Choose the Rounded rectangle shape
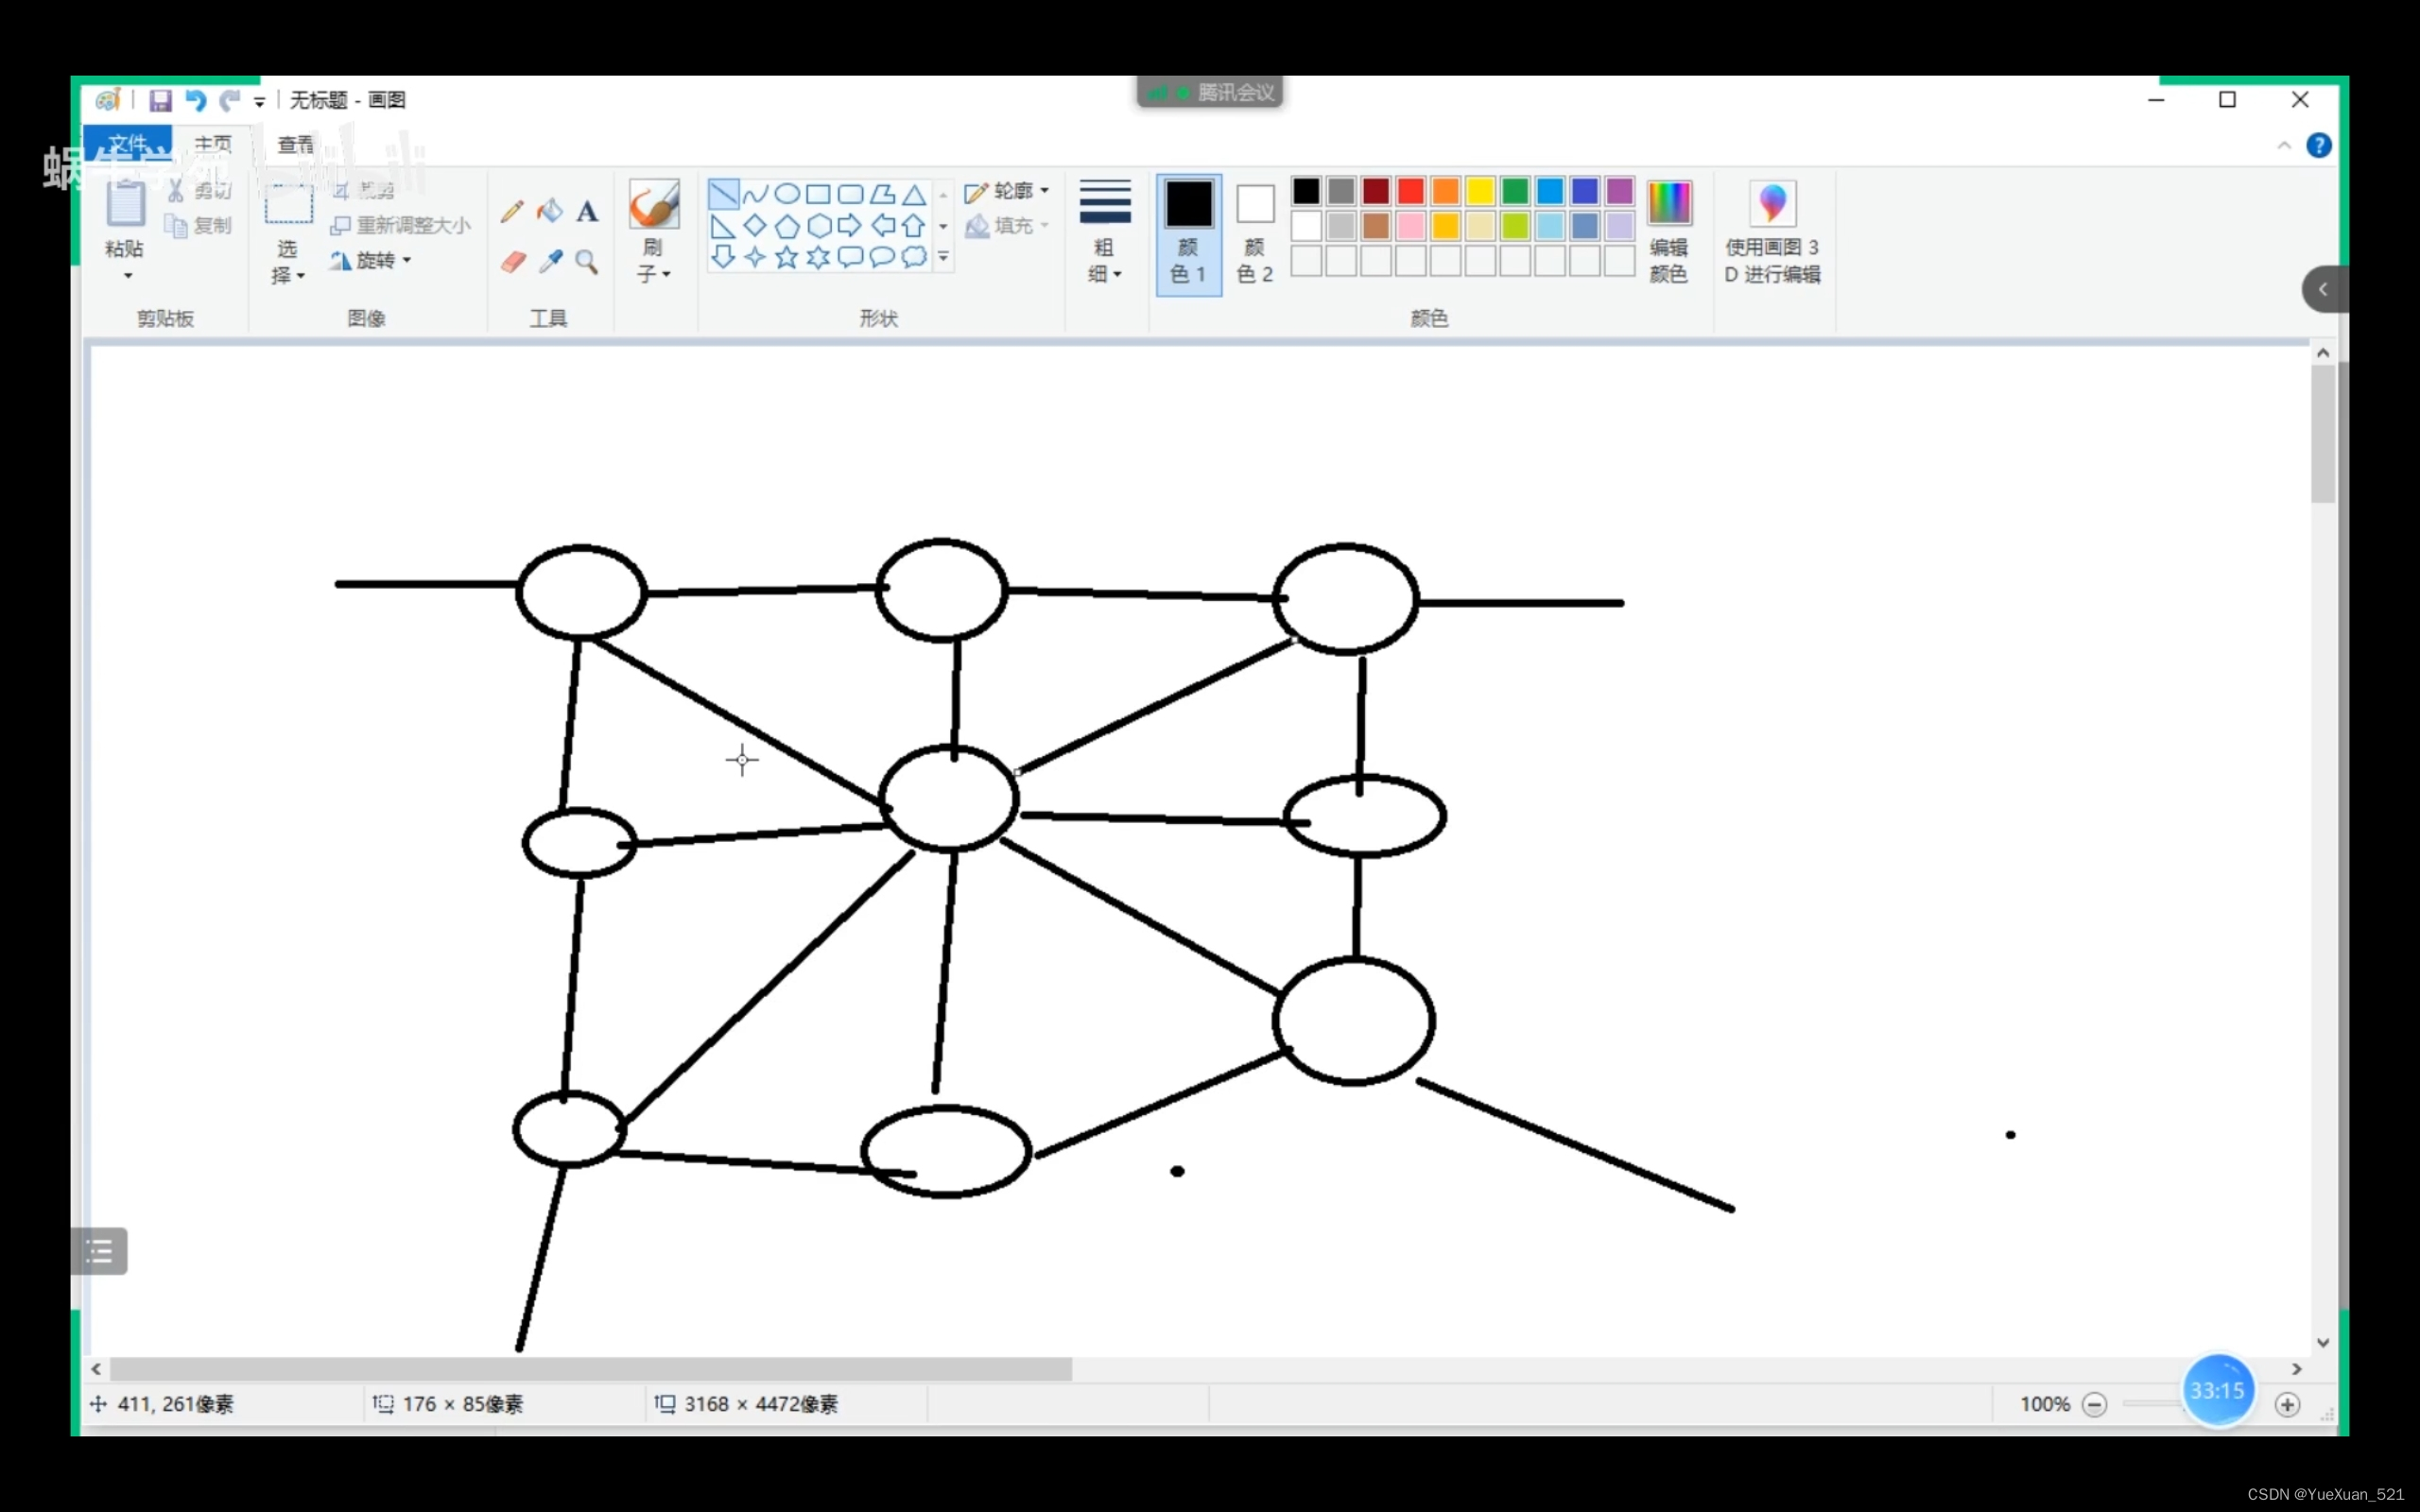 pyautogui.click(x=850, y=193)
